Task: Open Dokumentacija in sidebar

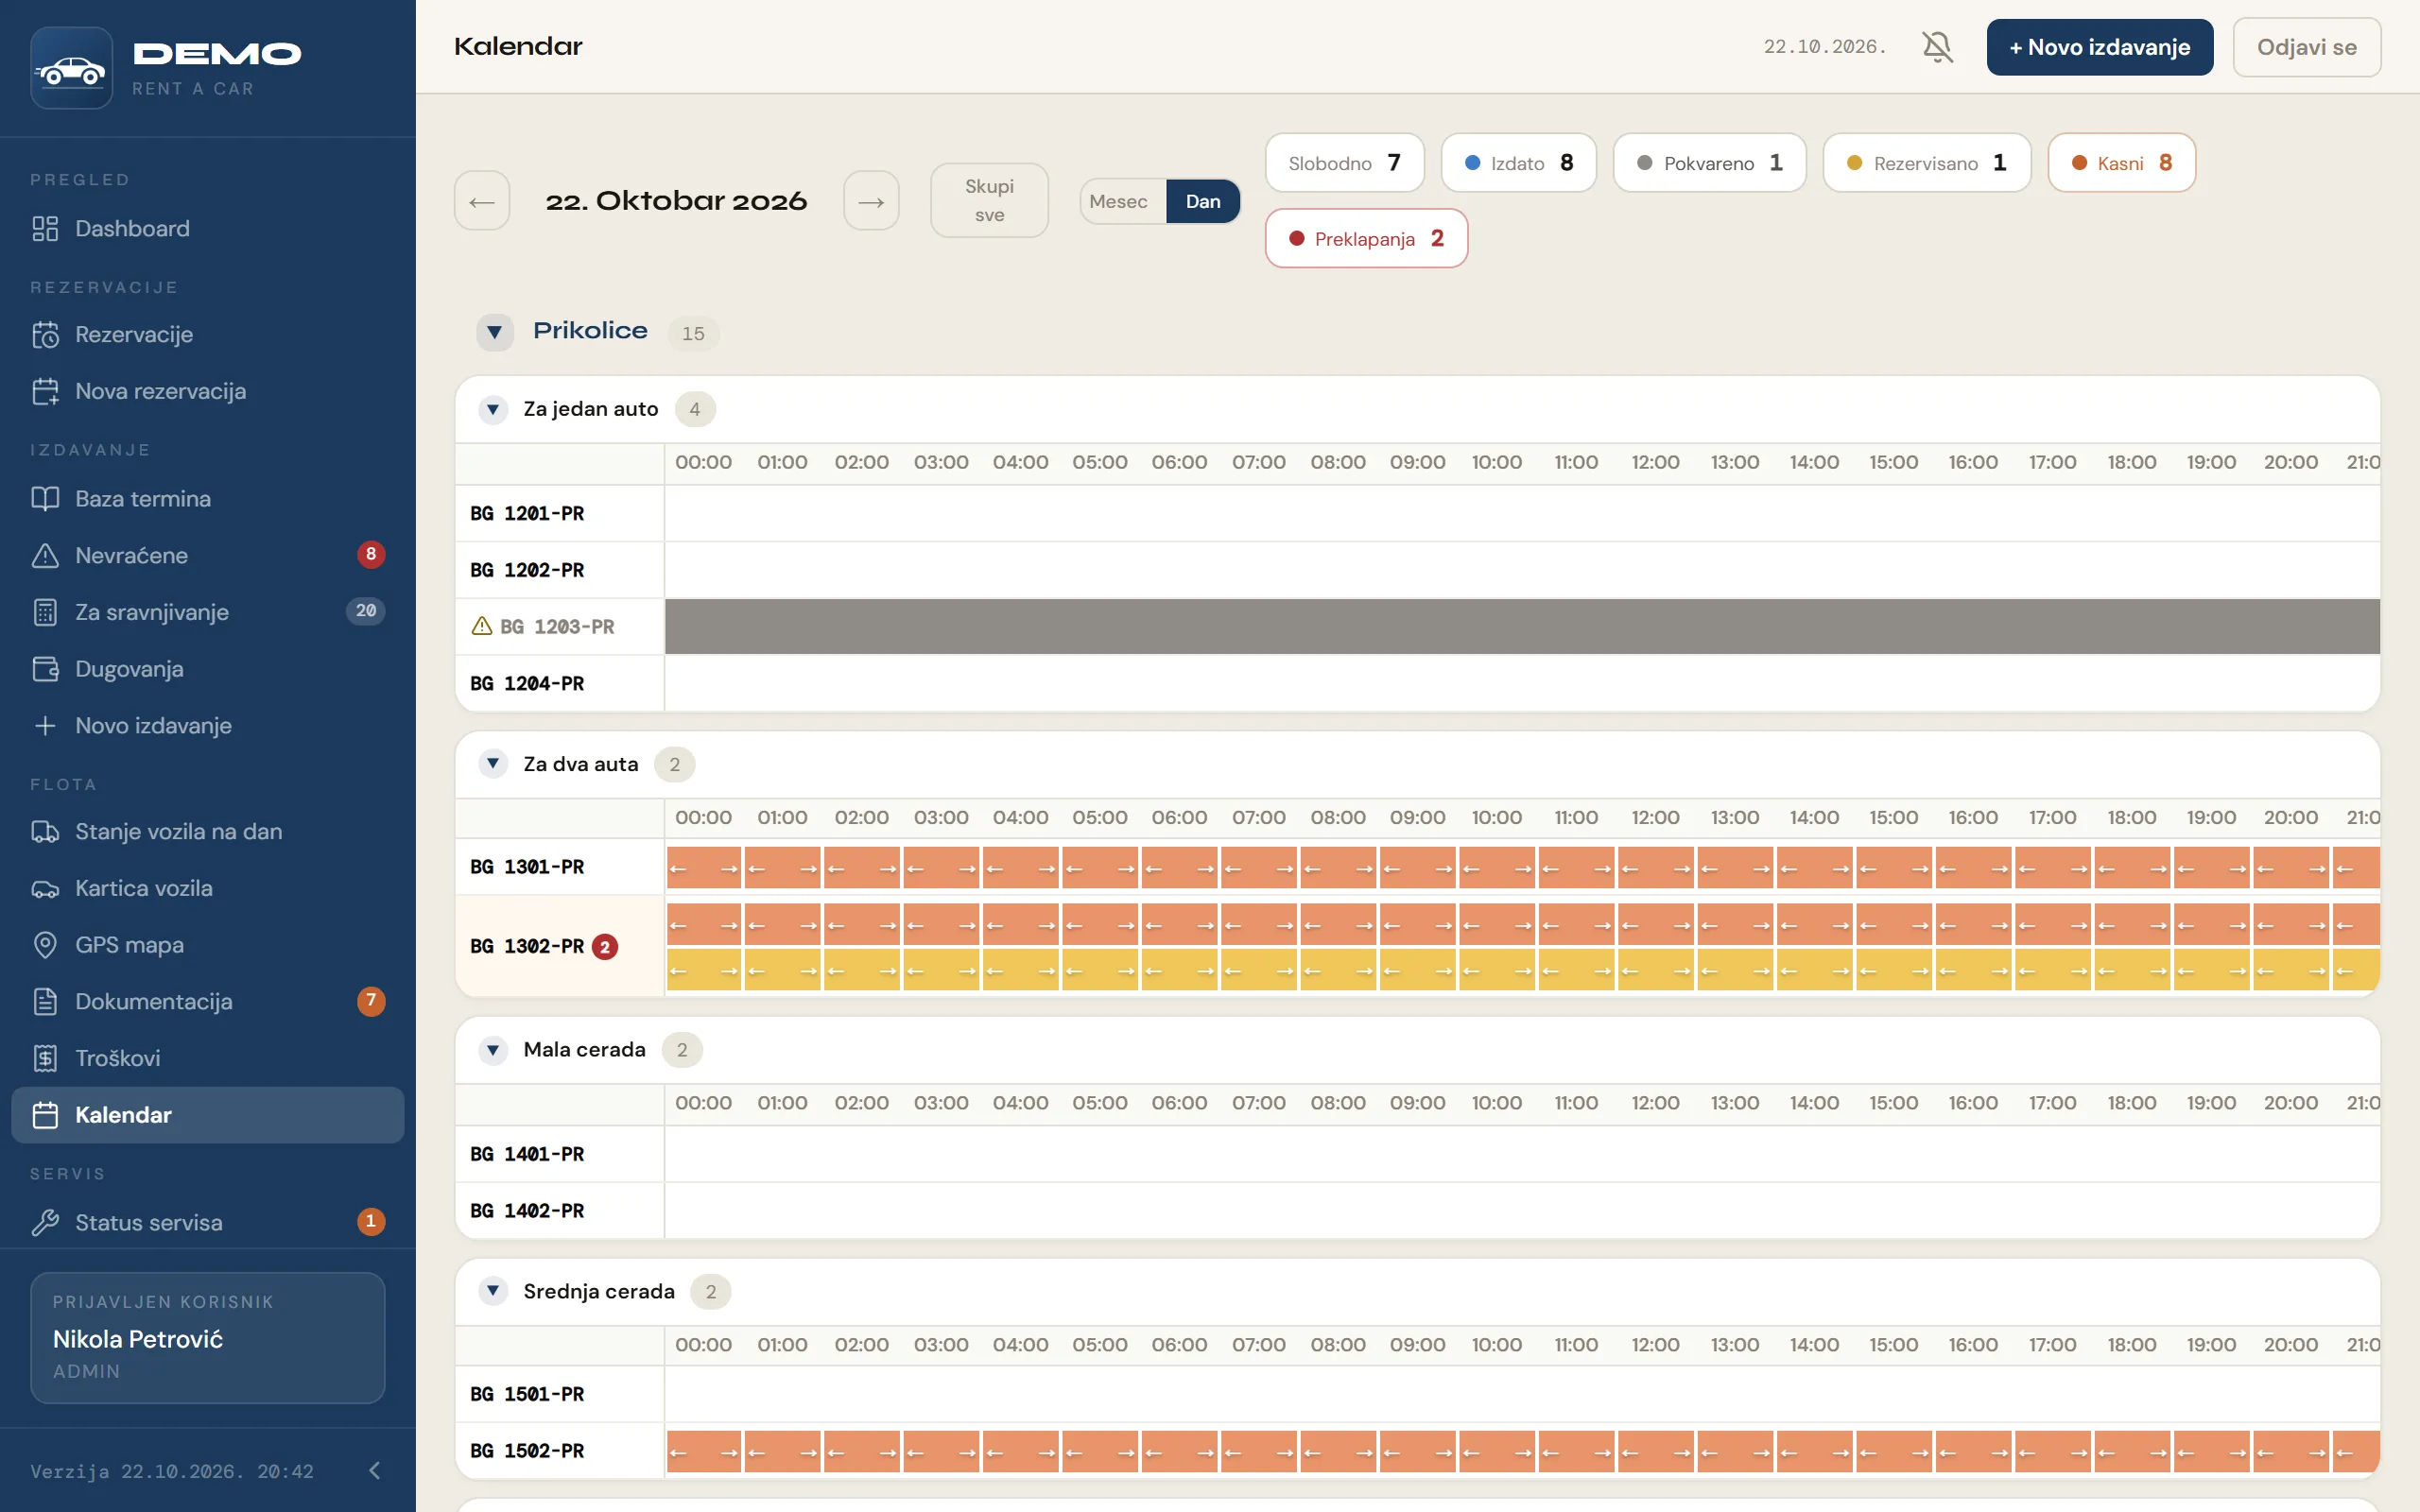Action: pos(208,1001)
